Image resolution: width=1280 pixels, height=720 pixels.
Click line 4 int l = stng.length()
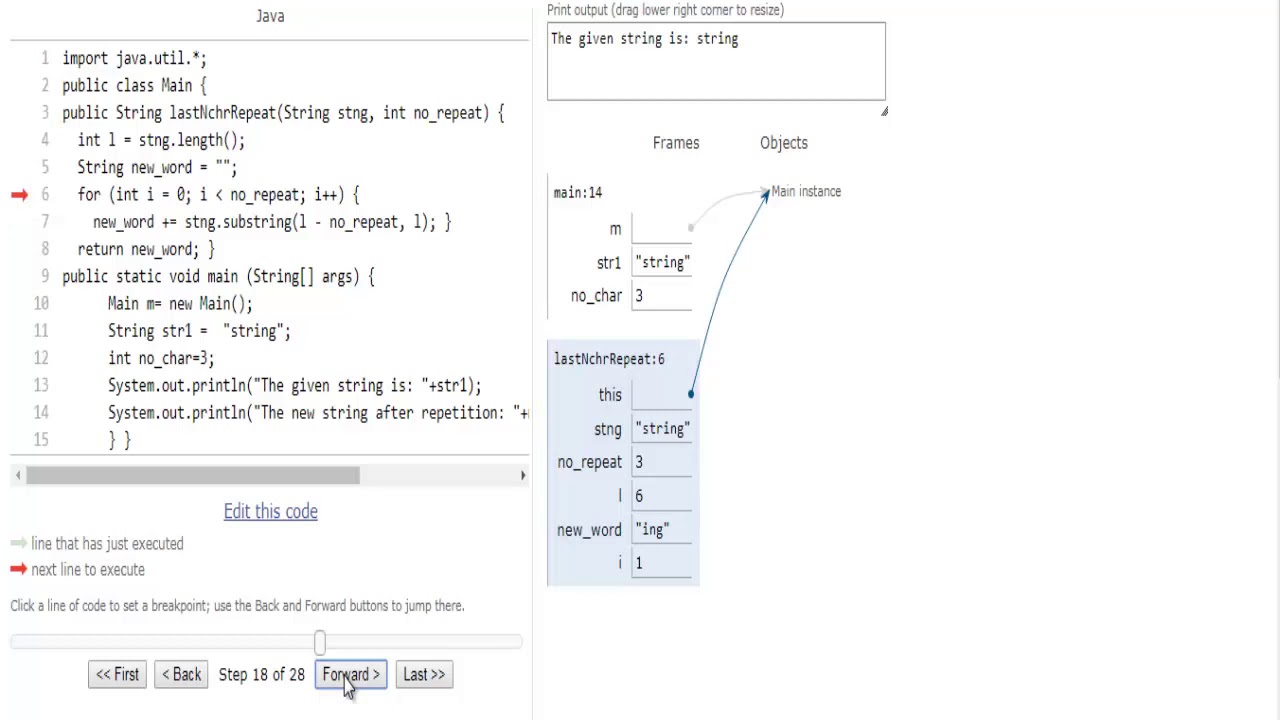click(x=161, y=140)
